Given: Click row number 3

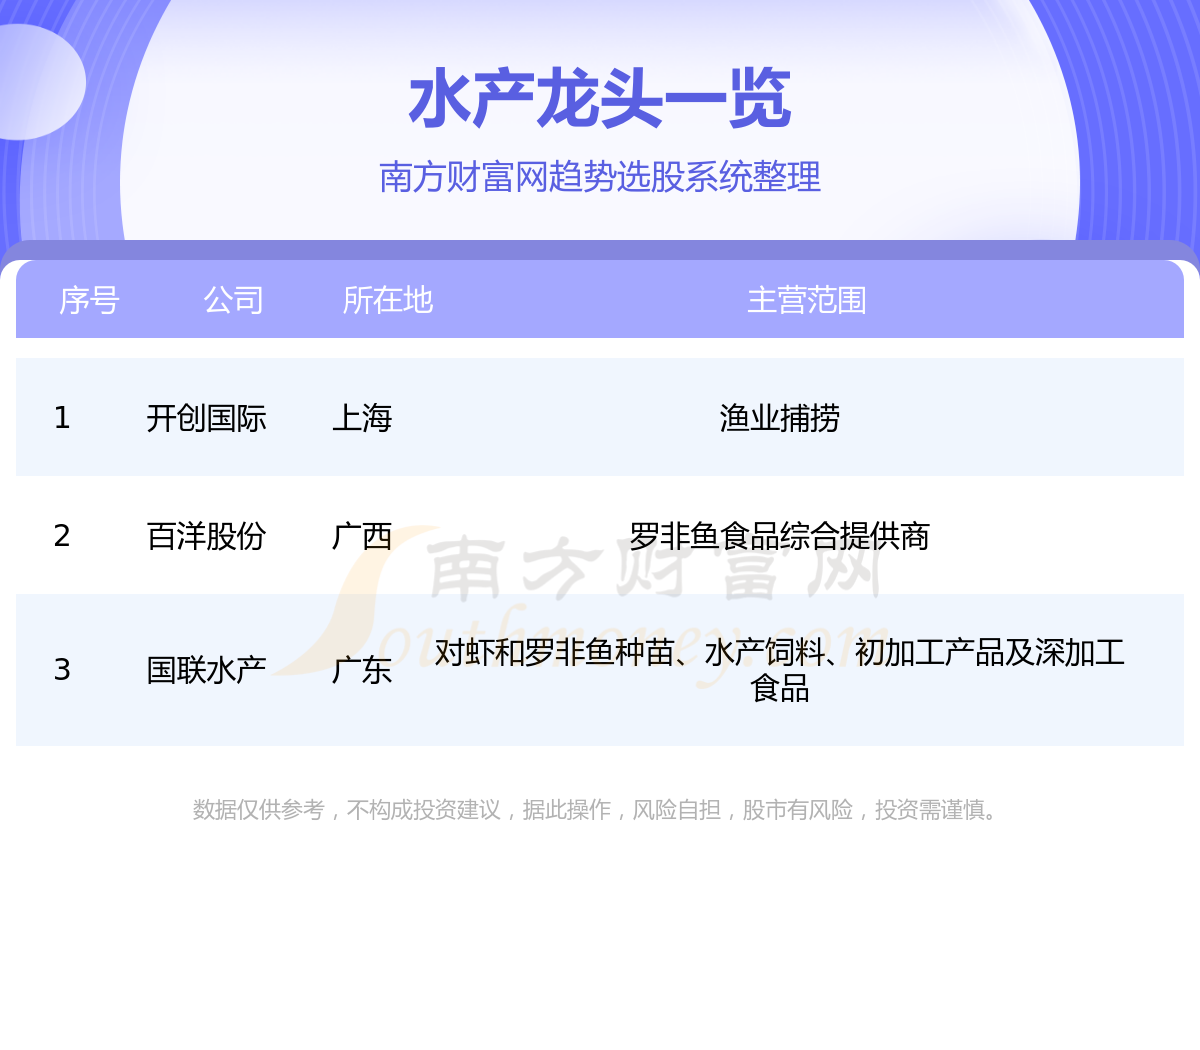Looking at the screenshot, I should click(x=62, y=670).
